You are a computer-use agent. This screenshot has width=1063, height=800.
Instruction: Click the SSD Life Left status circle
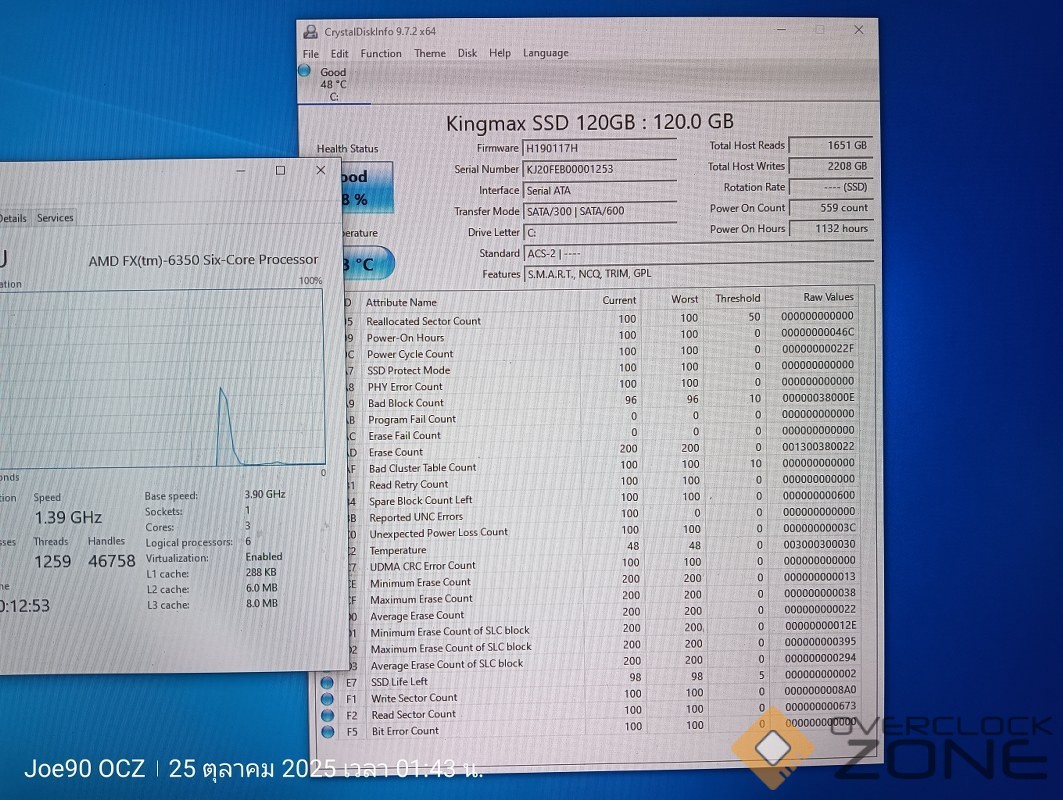pos(327,682)
